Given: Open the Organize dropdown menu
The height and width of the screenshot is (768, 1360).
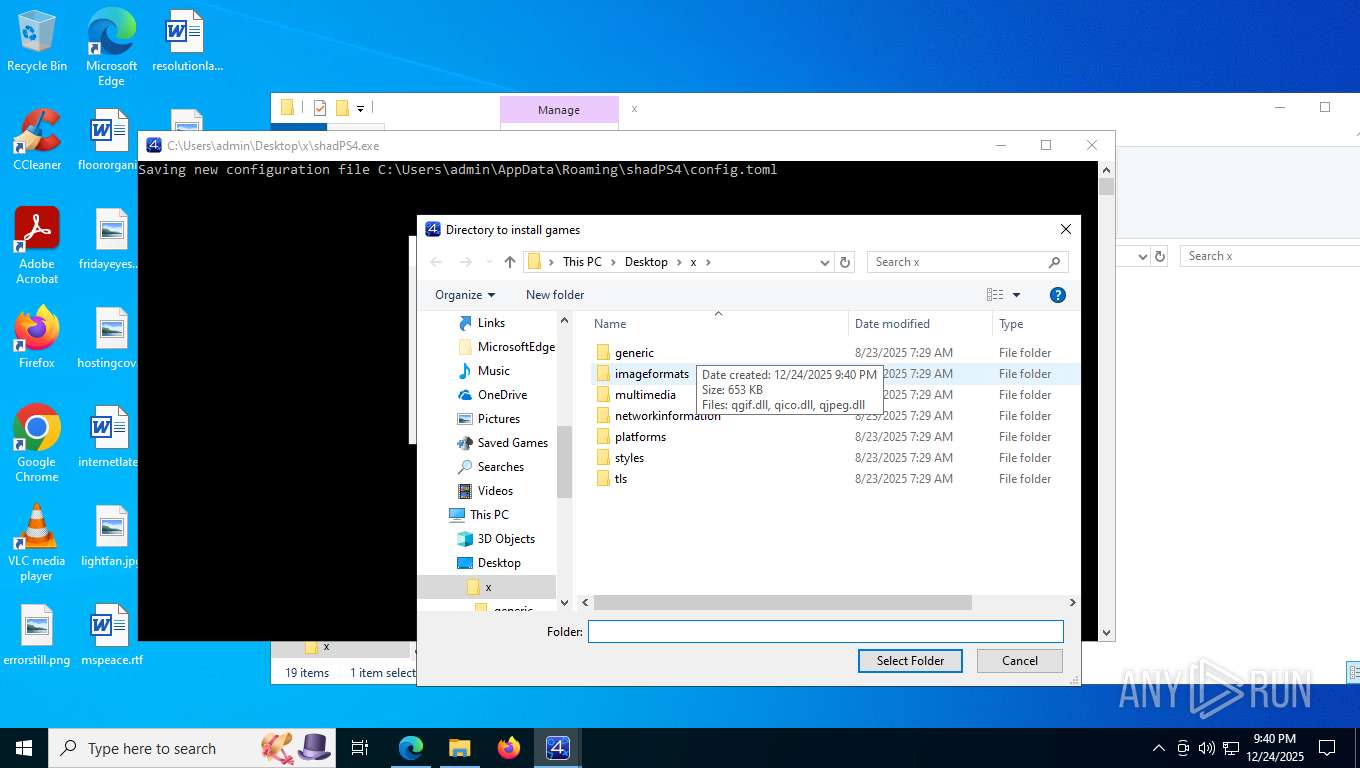Looking at the screenshot, I should [465, 295].
